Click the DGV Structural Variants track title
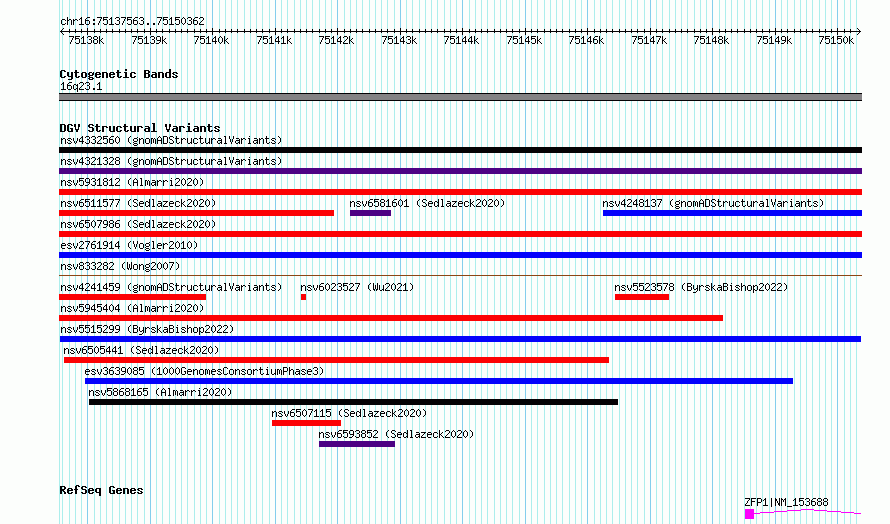Viewport: 890px width, 524px height. [x=140, y=128]
